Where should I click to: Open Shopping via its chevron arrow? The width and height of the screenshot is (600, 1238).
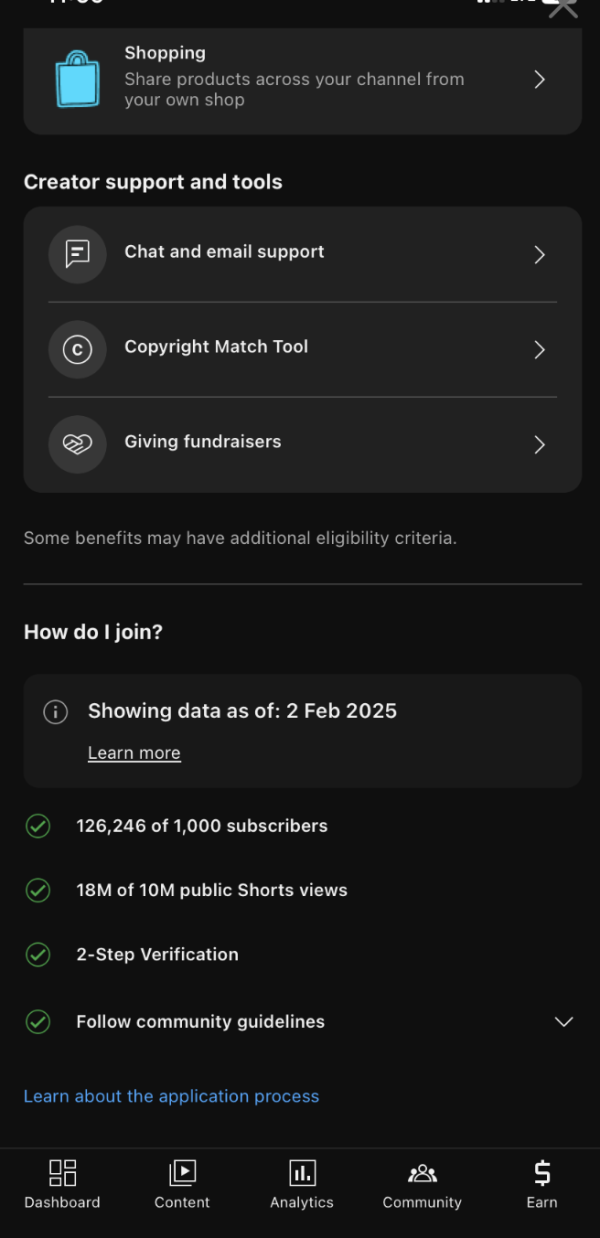click(x=539, y=79)
